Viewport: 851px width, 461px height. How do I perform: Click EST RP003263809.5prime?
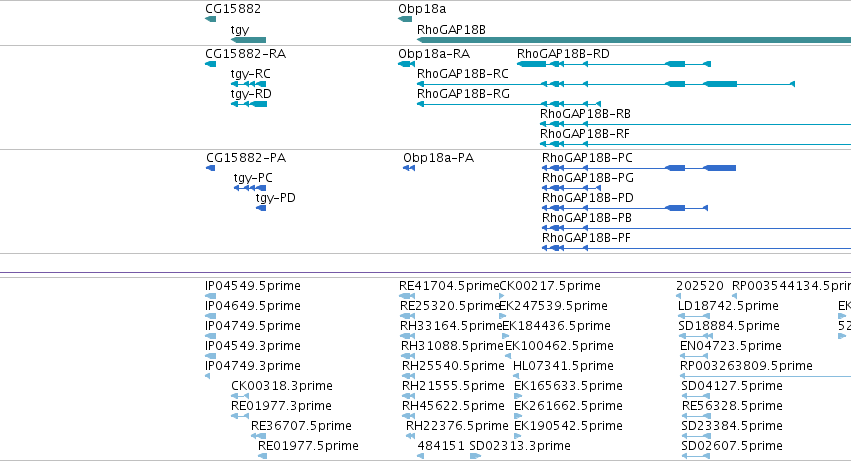(746, 367)
